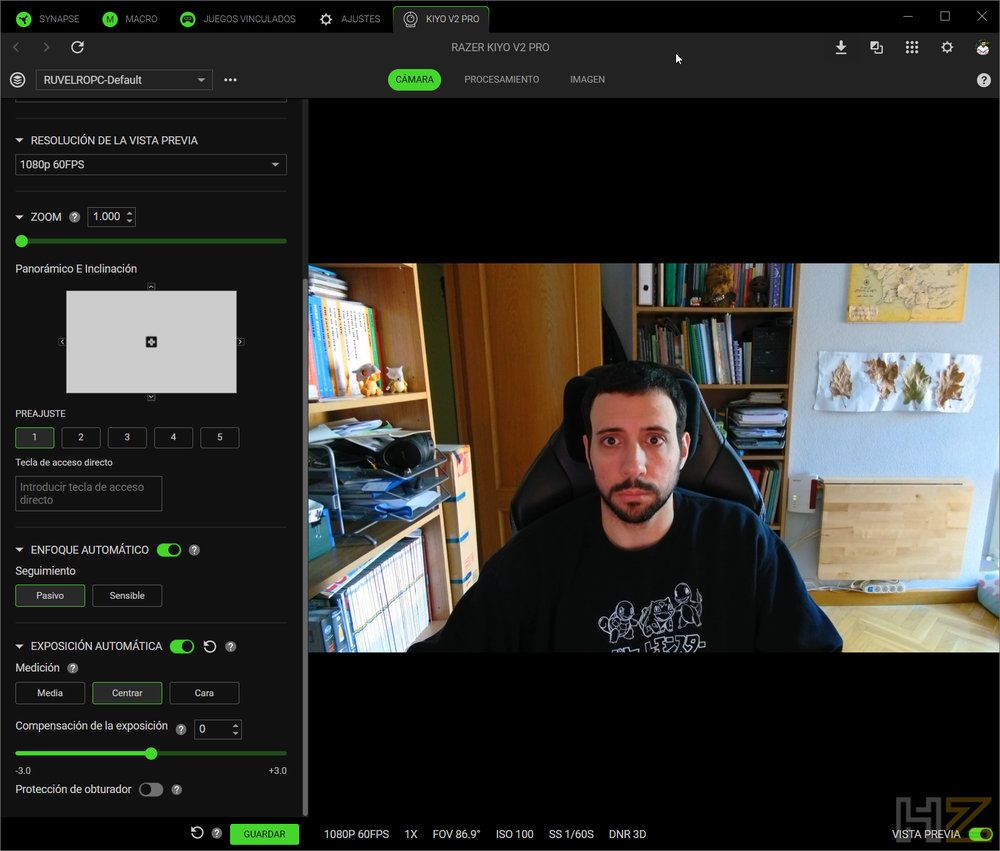Click the exposure compensation stepper arrows

(236, 729)
